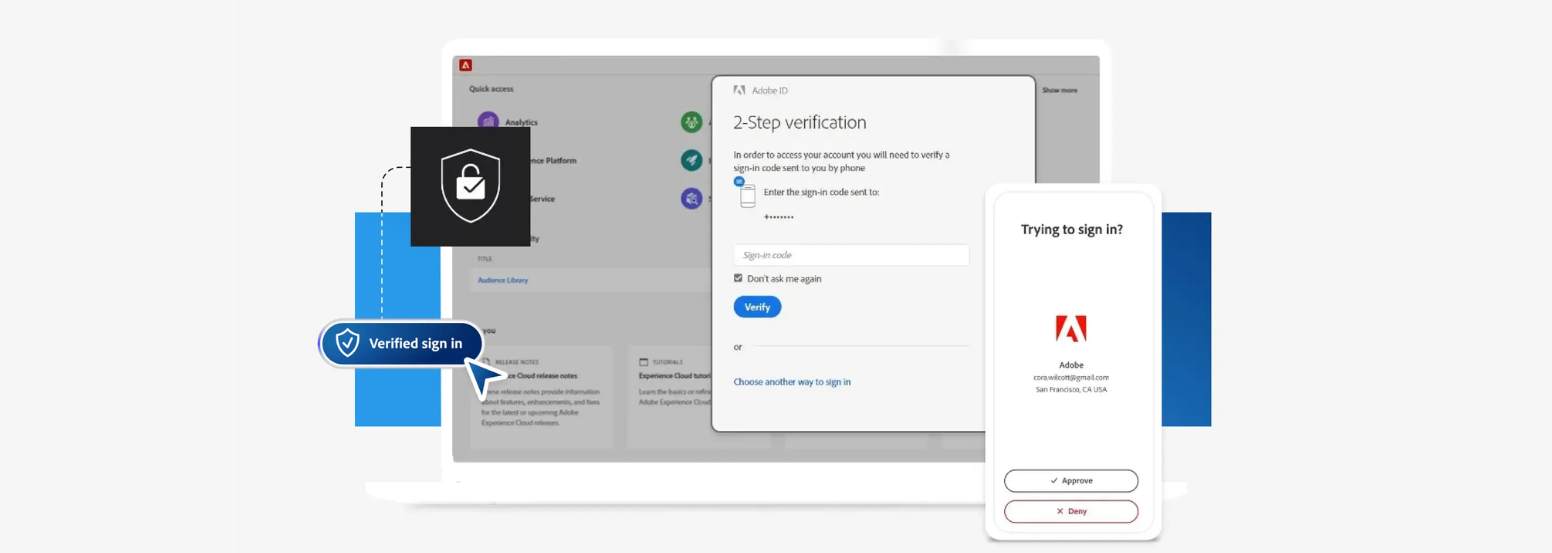This screenshot has width=1552, height=553.
Task: Click the phone device icon in verification dialog
Action: pos(747,195)
